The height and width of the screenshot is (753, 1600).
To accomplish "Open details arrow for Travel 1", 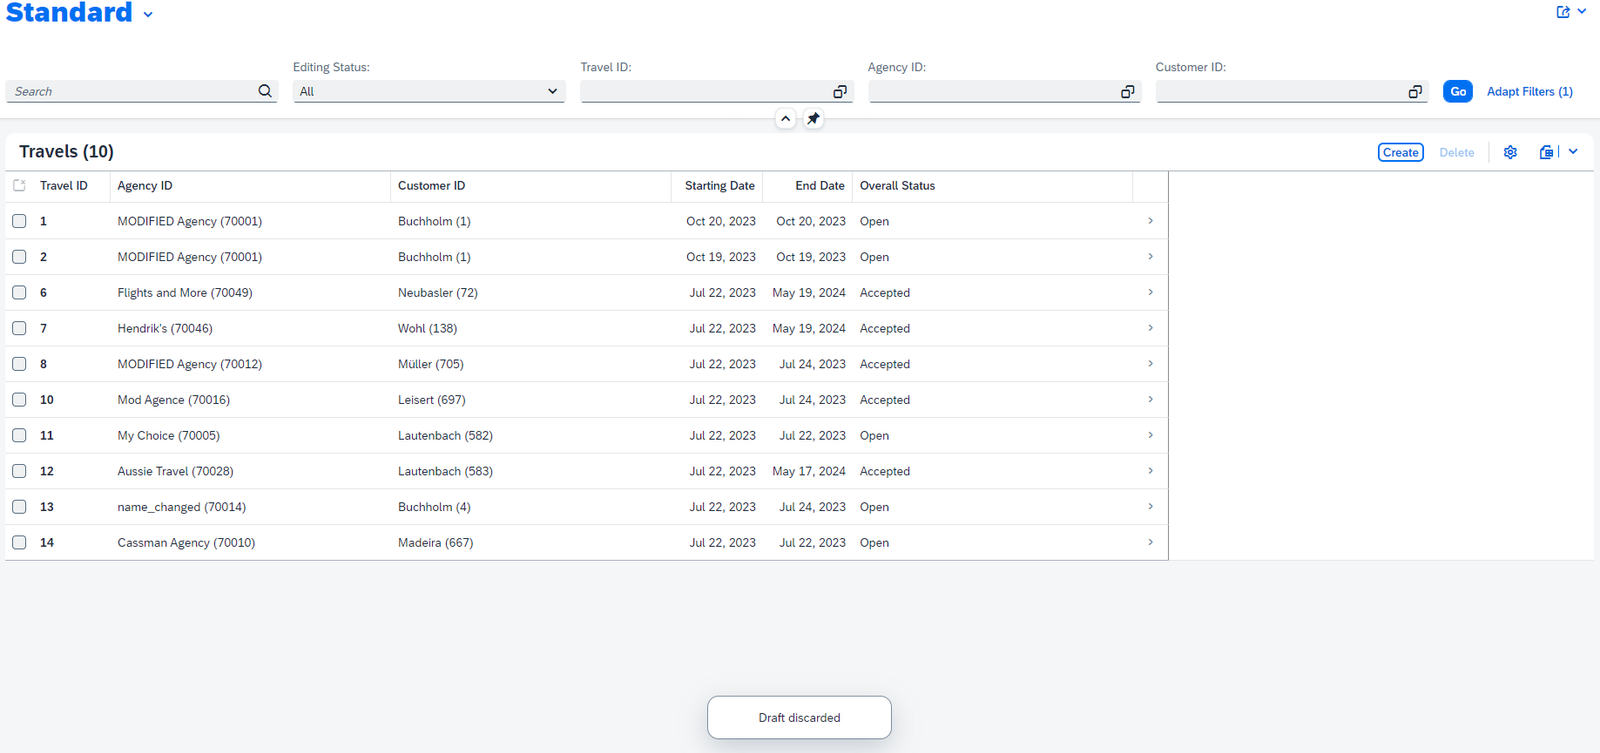I will (x=1150, y=221).
